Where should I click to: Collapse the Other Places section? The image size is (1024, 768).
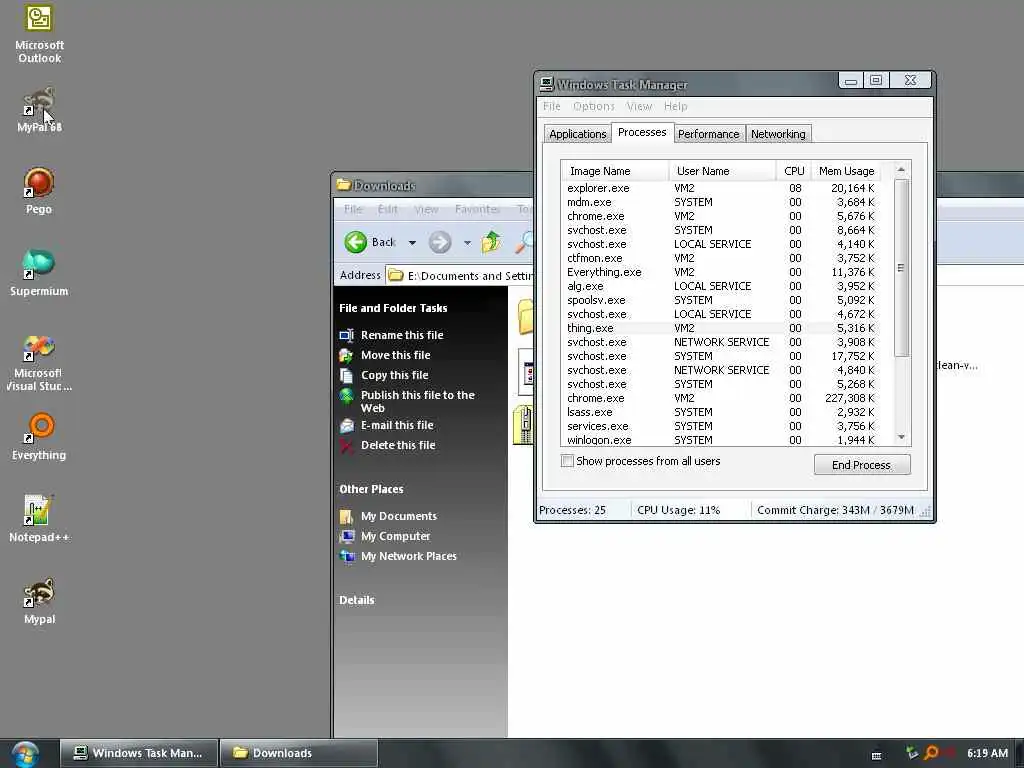tap(371, 489)
